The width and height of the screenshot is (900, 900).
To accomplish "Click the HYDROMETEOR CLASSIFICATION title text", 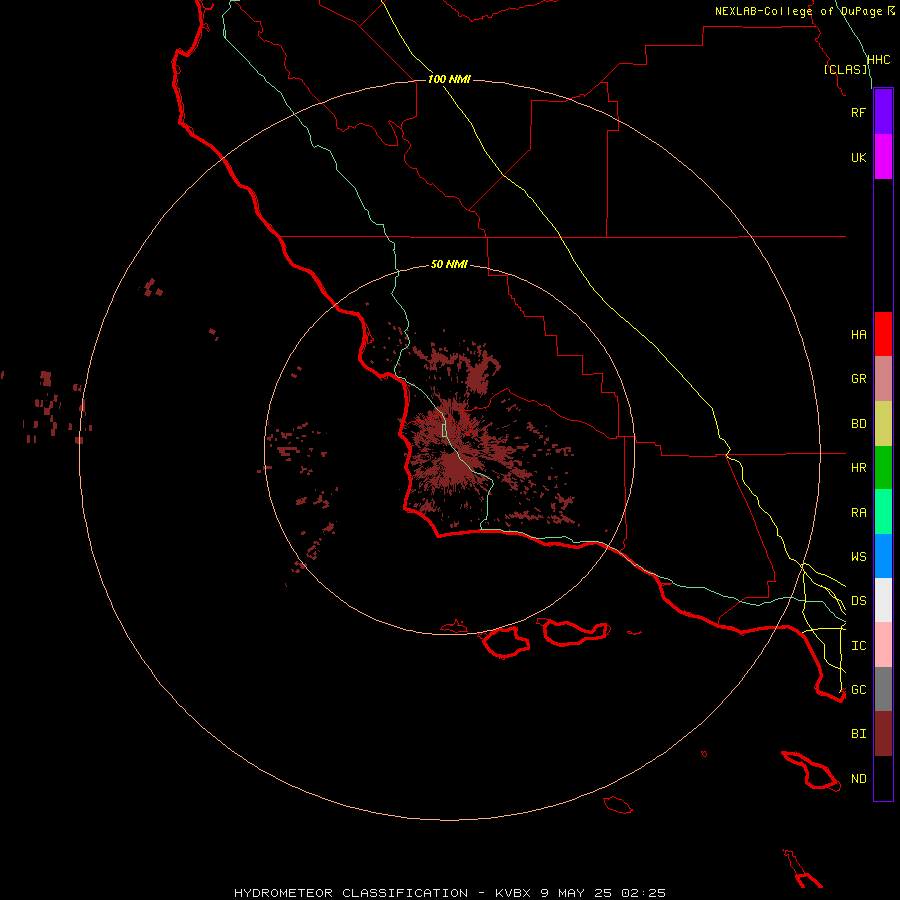I will coord(351,893).
